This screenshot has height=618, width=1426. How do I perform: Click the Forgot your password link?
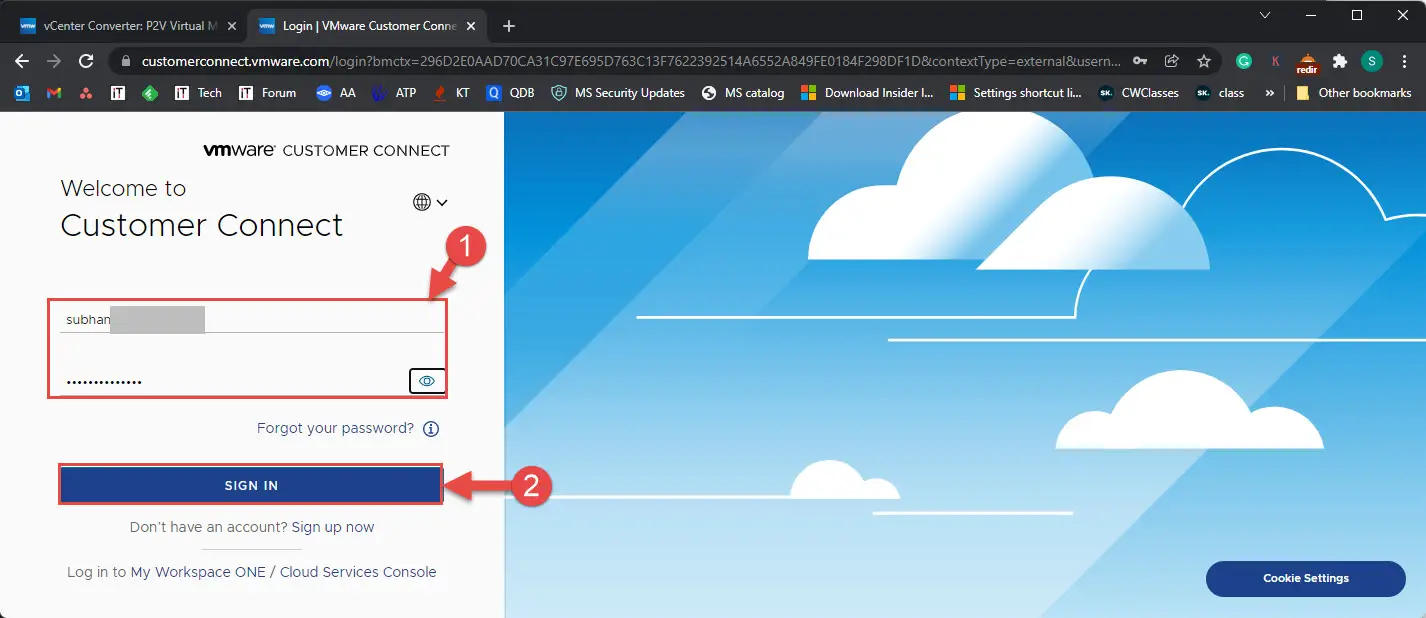pyautogui.click(x=335, y=428)
